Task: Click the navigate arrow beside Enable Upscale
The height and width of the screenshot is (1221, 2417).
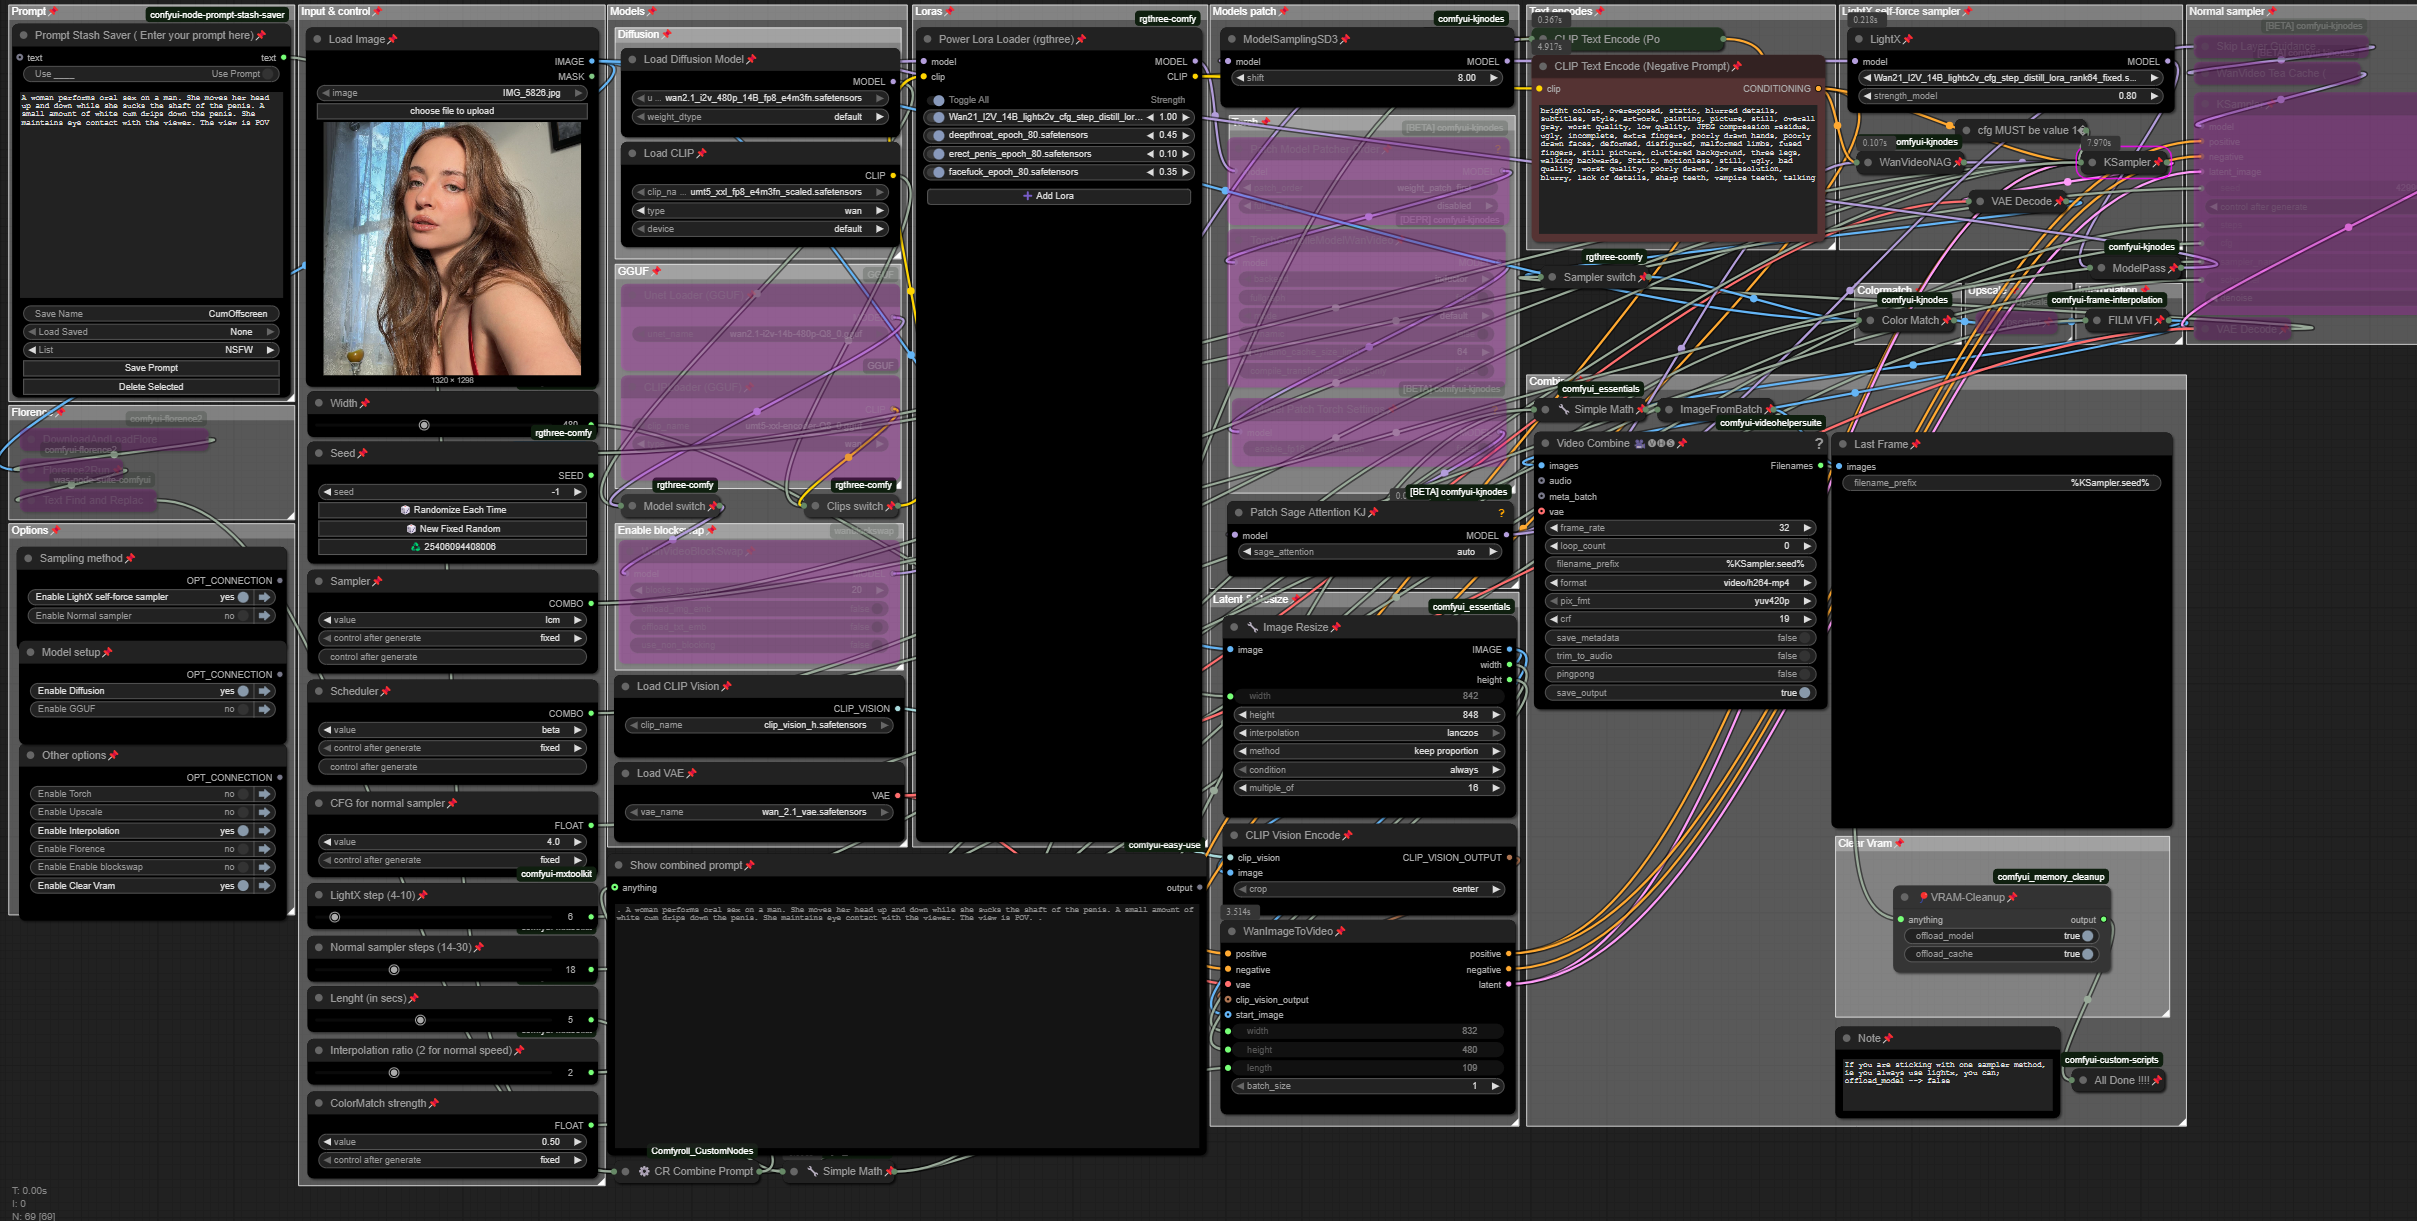Action: (264, 812)
